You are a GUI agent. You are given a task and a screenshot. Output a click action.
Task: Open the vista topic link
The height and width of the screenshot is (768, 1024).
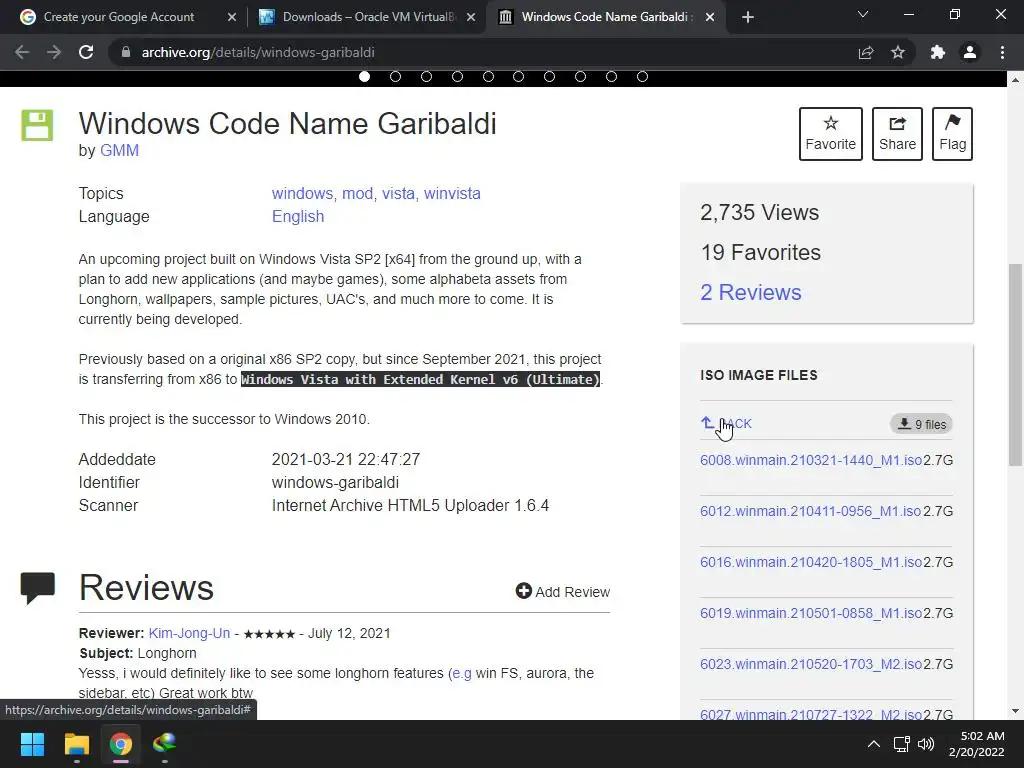398,193
